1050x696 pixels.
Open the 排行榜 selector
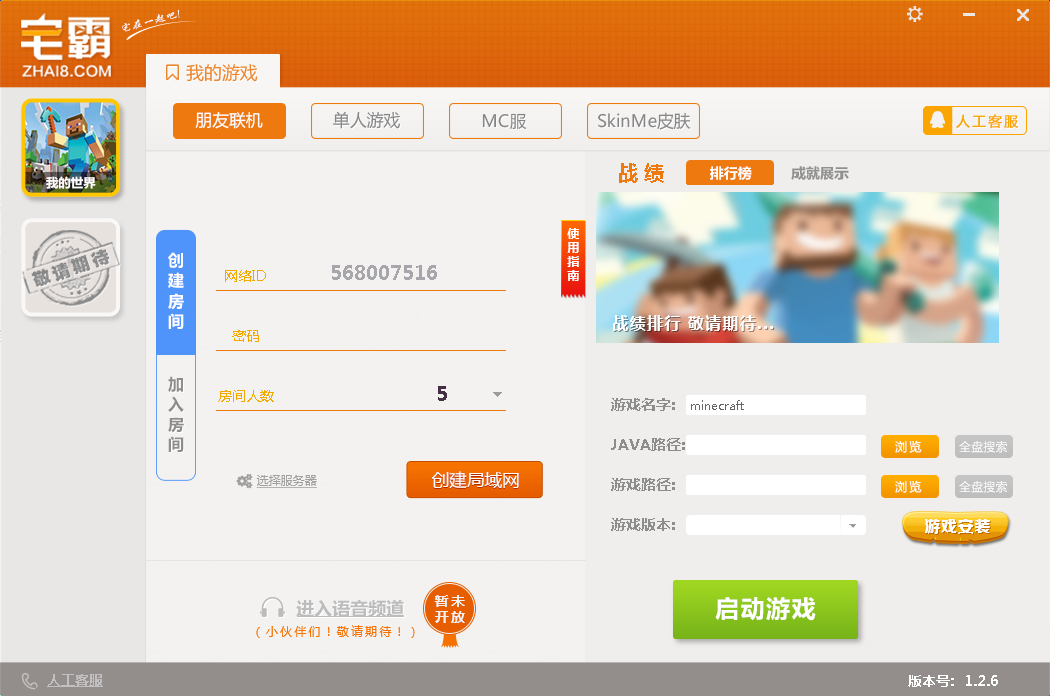[x=729, y=172]
